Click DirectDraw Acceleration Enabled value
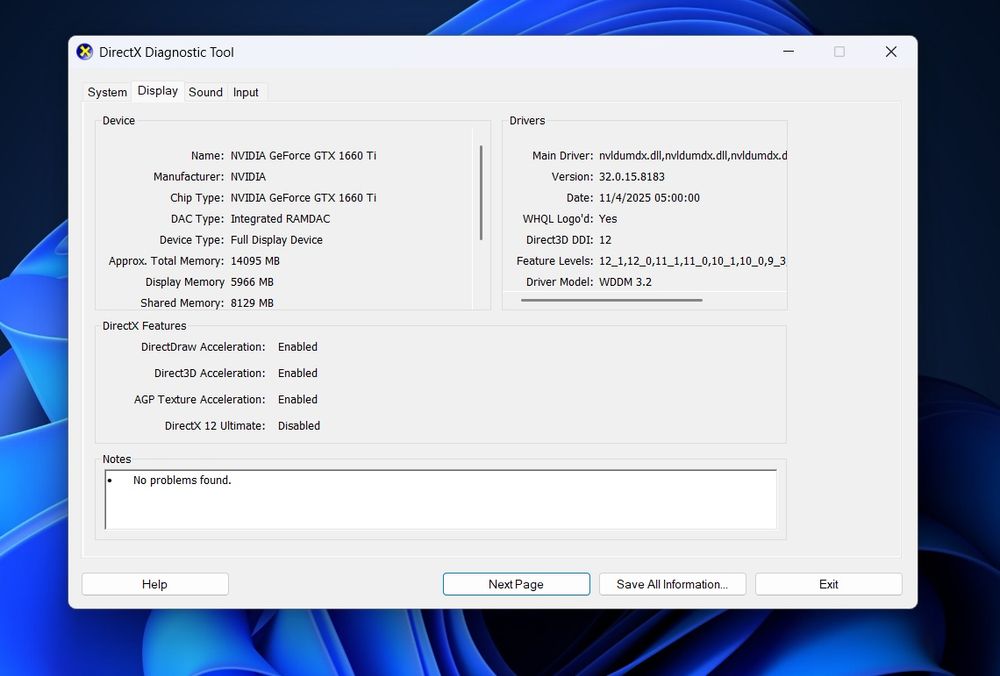 coord(297,347)
